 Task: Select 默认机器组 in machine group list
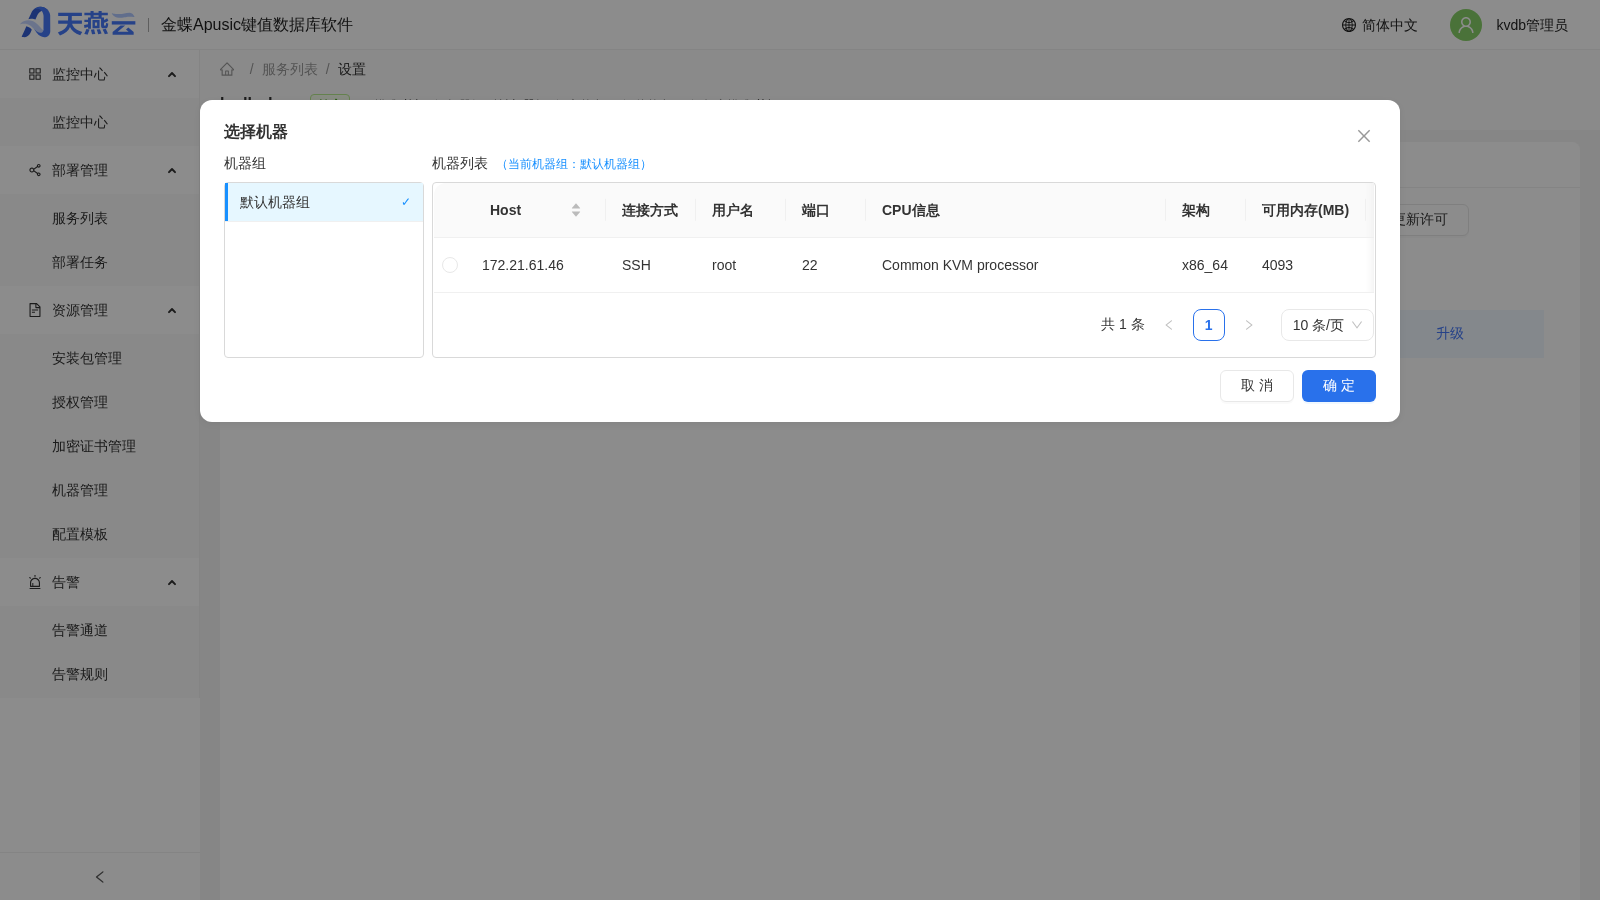pyautogui.click(x=324, y=202)
